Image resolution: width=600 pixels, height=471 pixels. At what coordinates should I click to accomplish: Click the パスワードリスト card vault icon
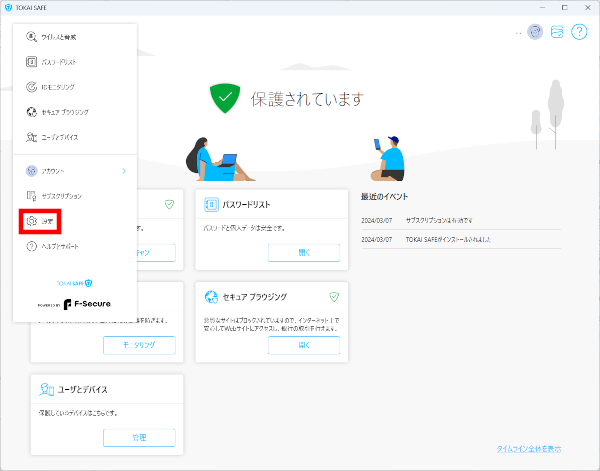(x=211, y=204)
